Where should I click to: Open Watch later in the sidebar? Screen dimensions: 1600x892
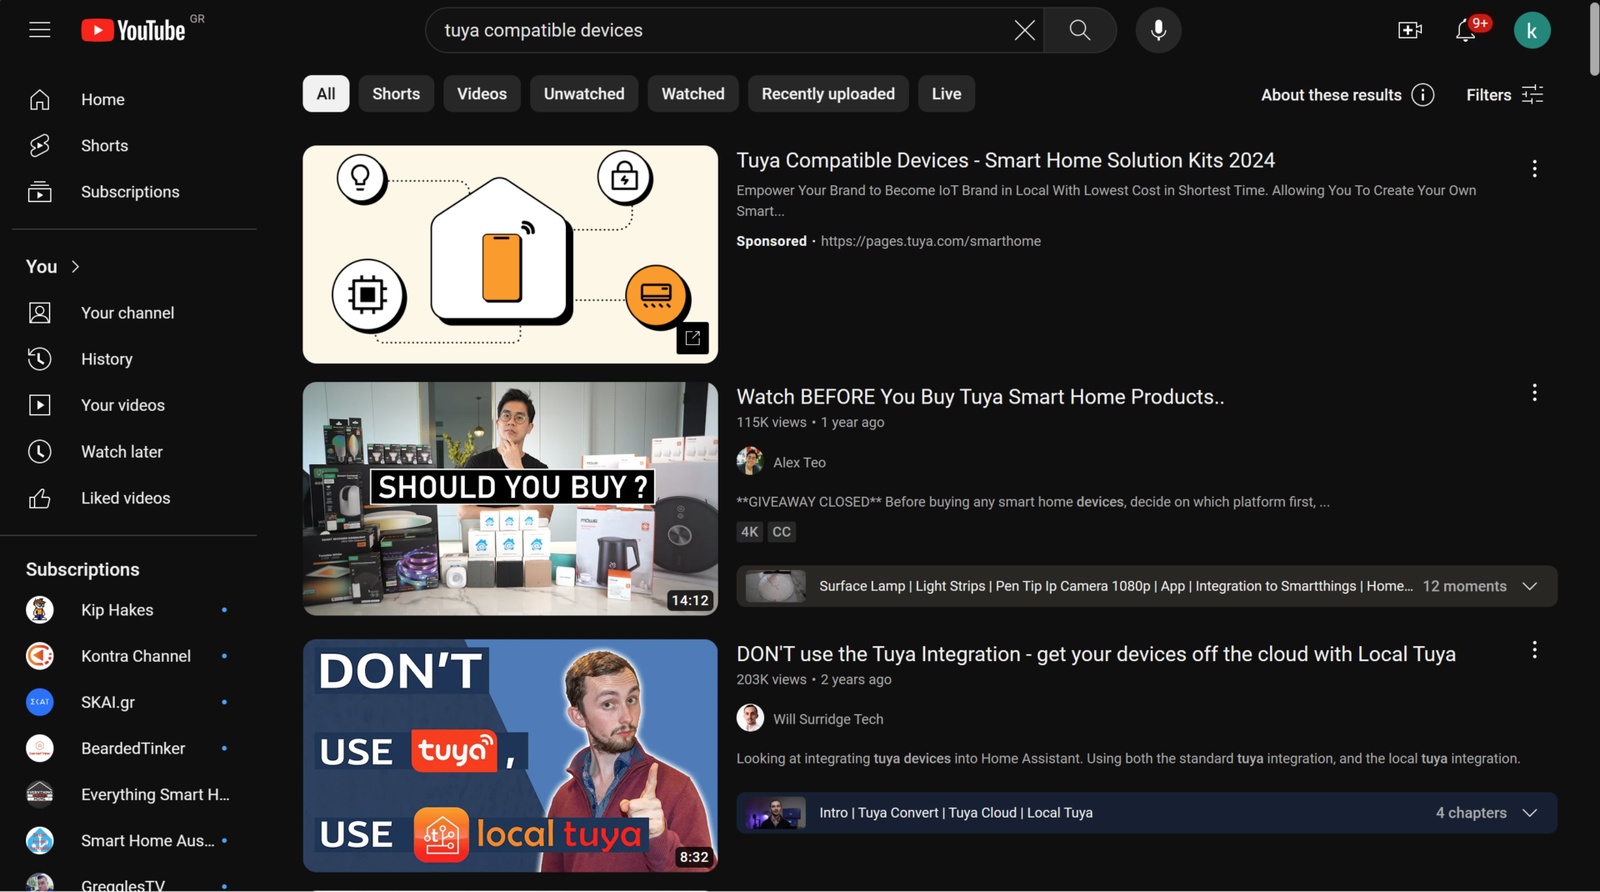click(x=122, y=452)
